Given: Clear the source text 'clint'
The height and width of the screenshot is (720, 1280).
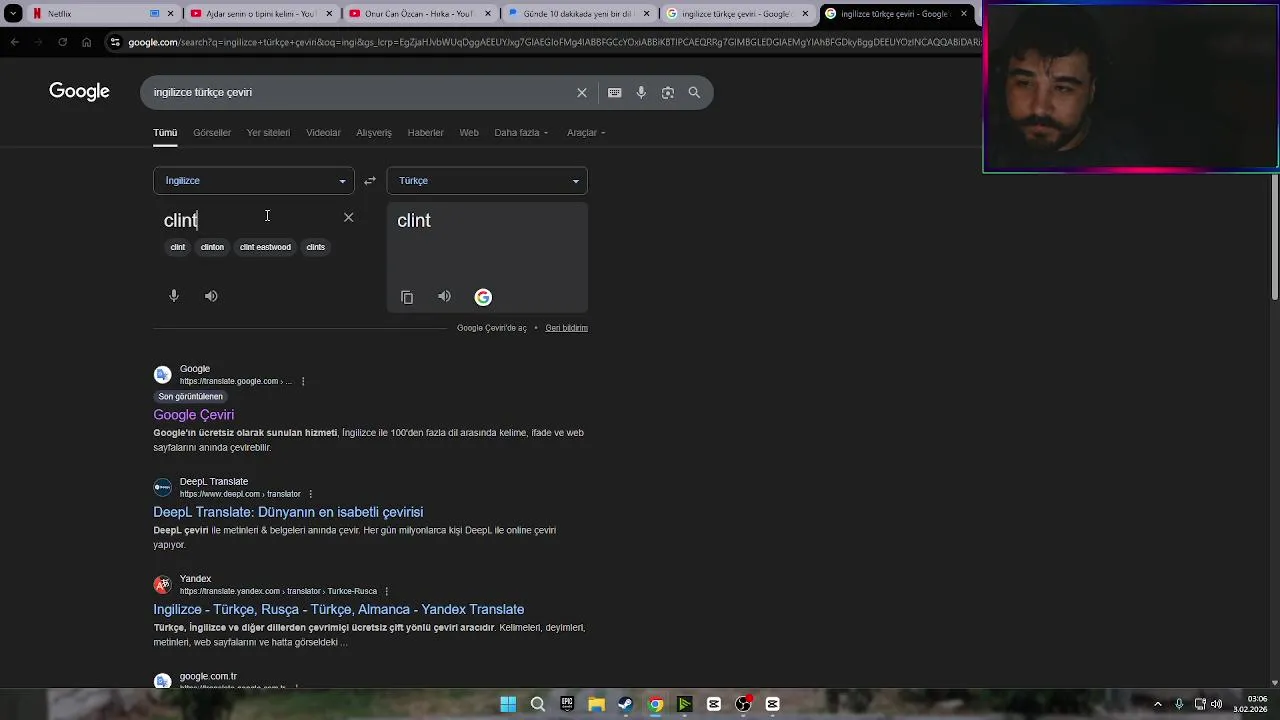Looking at the screenshot, I should pyautogui.click(x=348, y=217).
